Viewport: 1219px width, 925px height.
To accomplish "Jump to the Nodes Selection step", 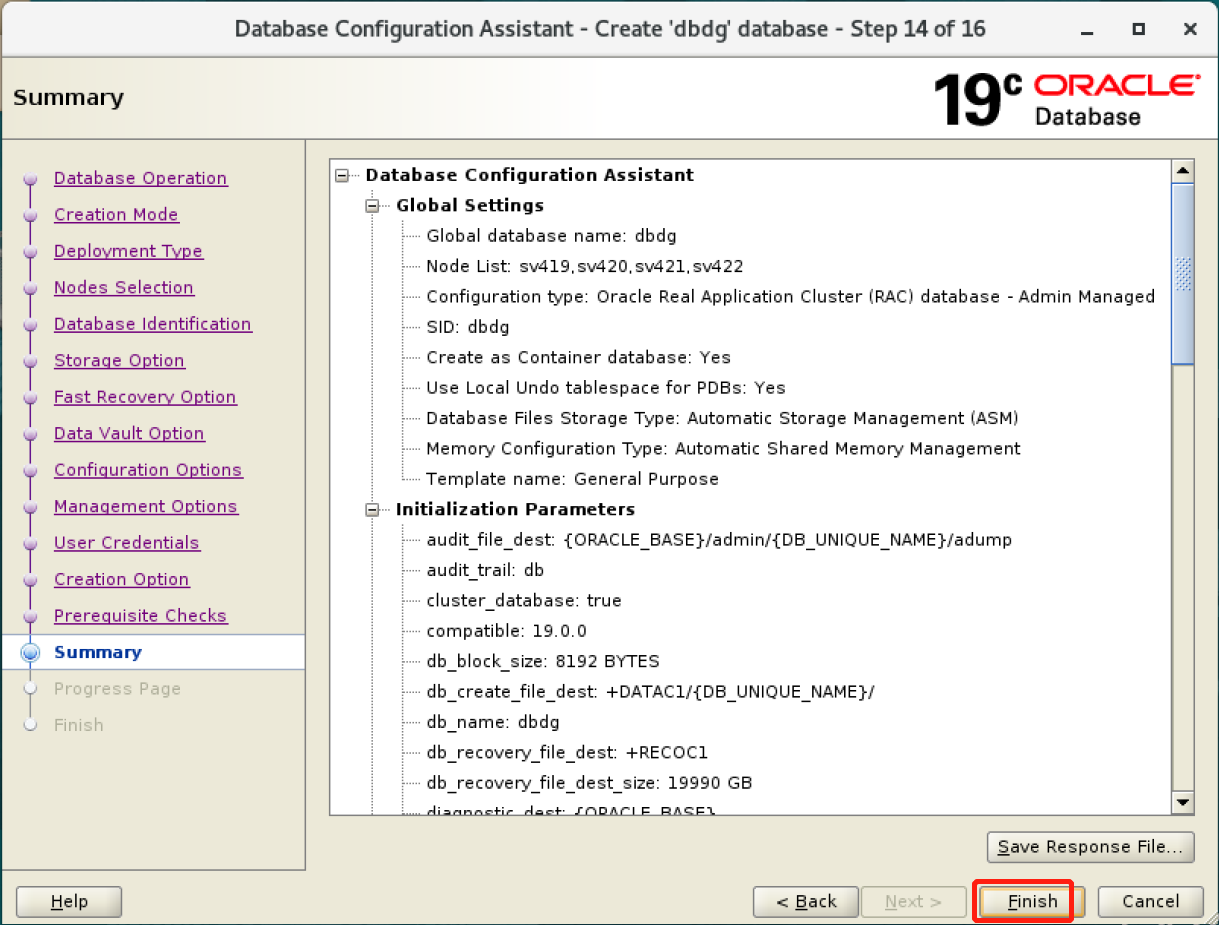I will 124,288.
